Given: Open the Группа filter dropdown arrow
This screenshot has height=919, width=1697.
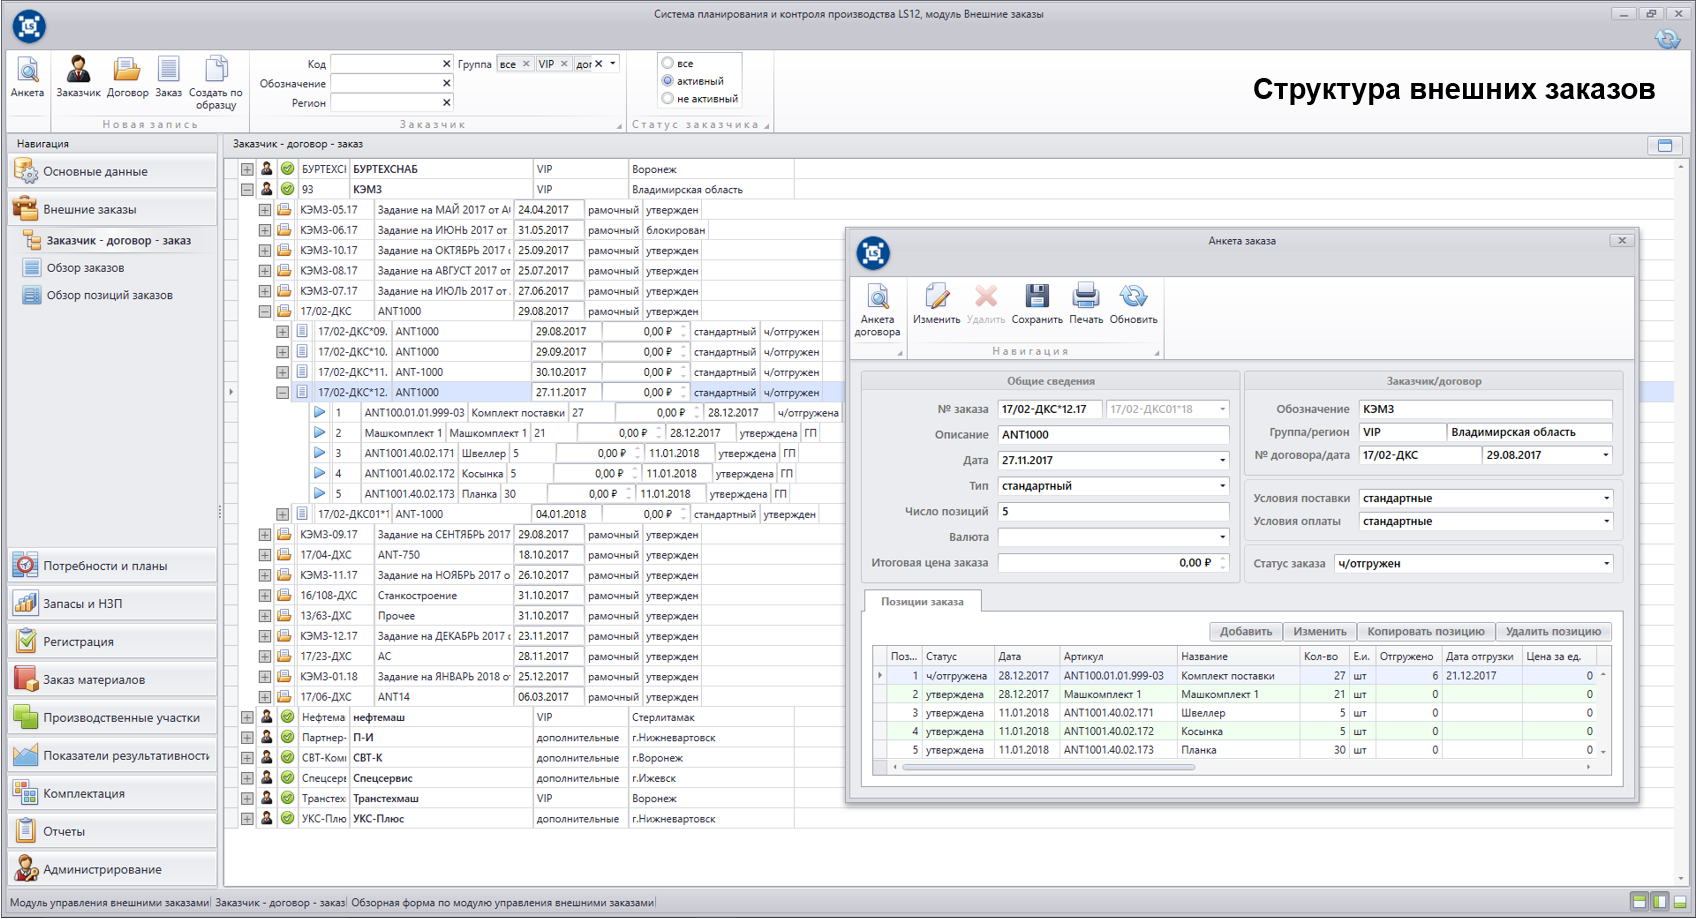Looking at the screenshot, I should click(x=613, y=63).
